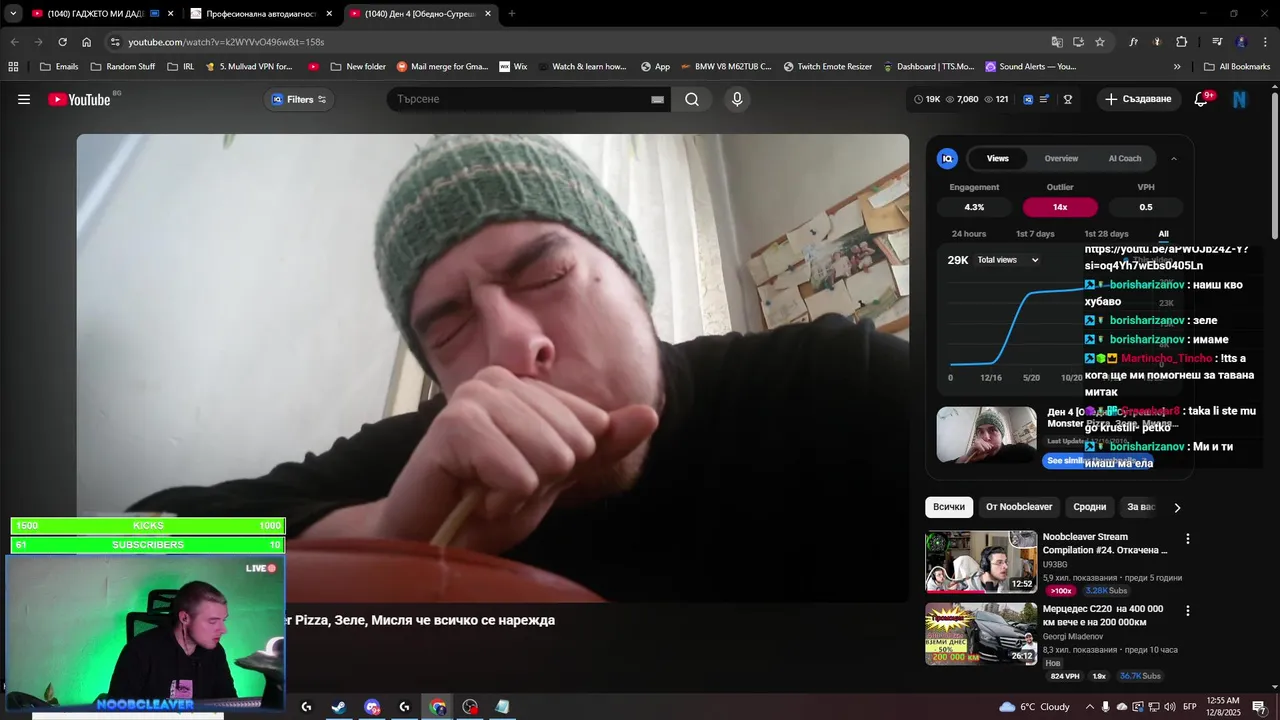This screenshot has height=720, width=1280.
Task: Select the Всички filter chip
Action: [x=949, y=507]
